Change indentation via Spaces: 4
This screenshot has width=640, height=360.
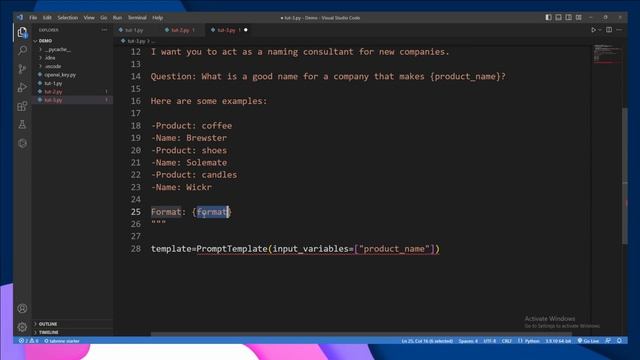pos(468,341)
